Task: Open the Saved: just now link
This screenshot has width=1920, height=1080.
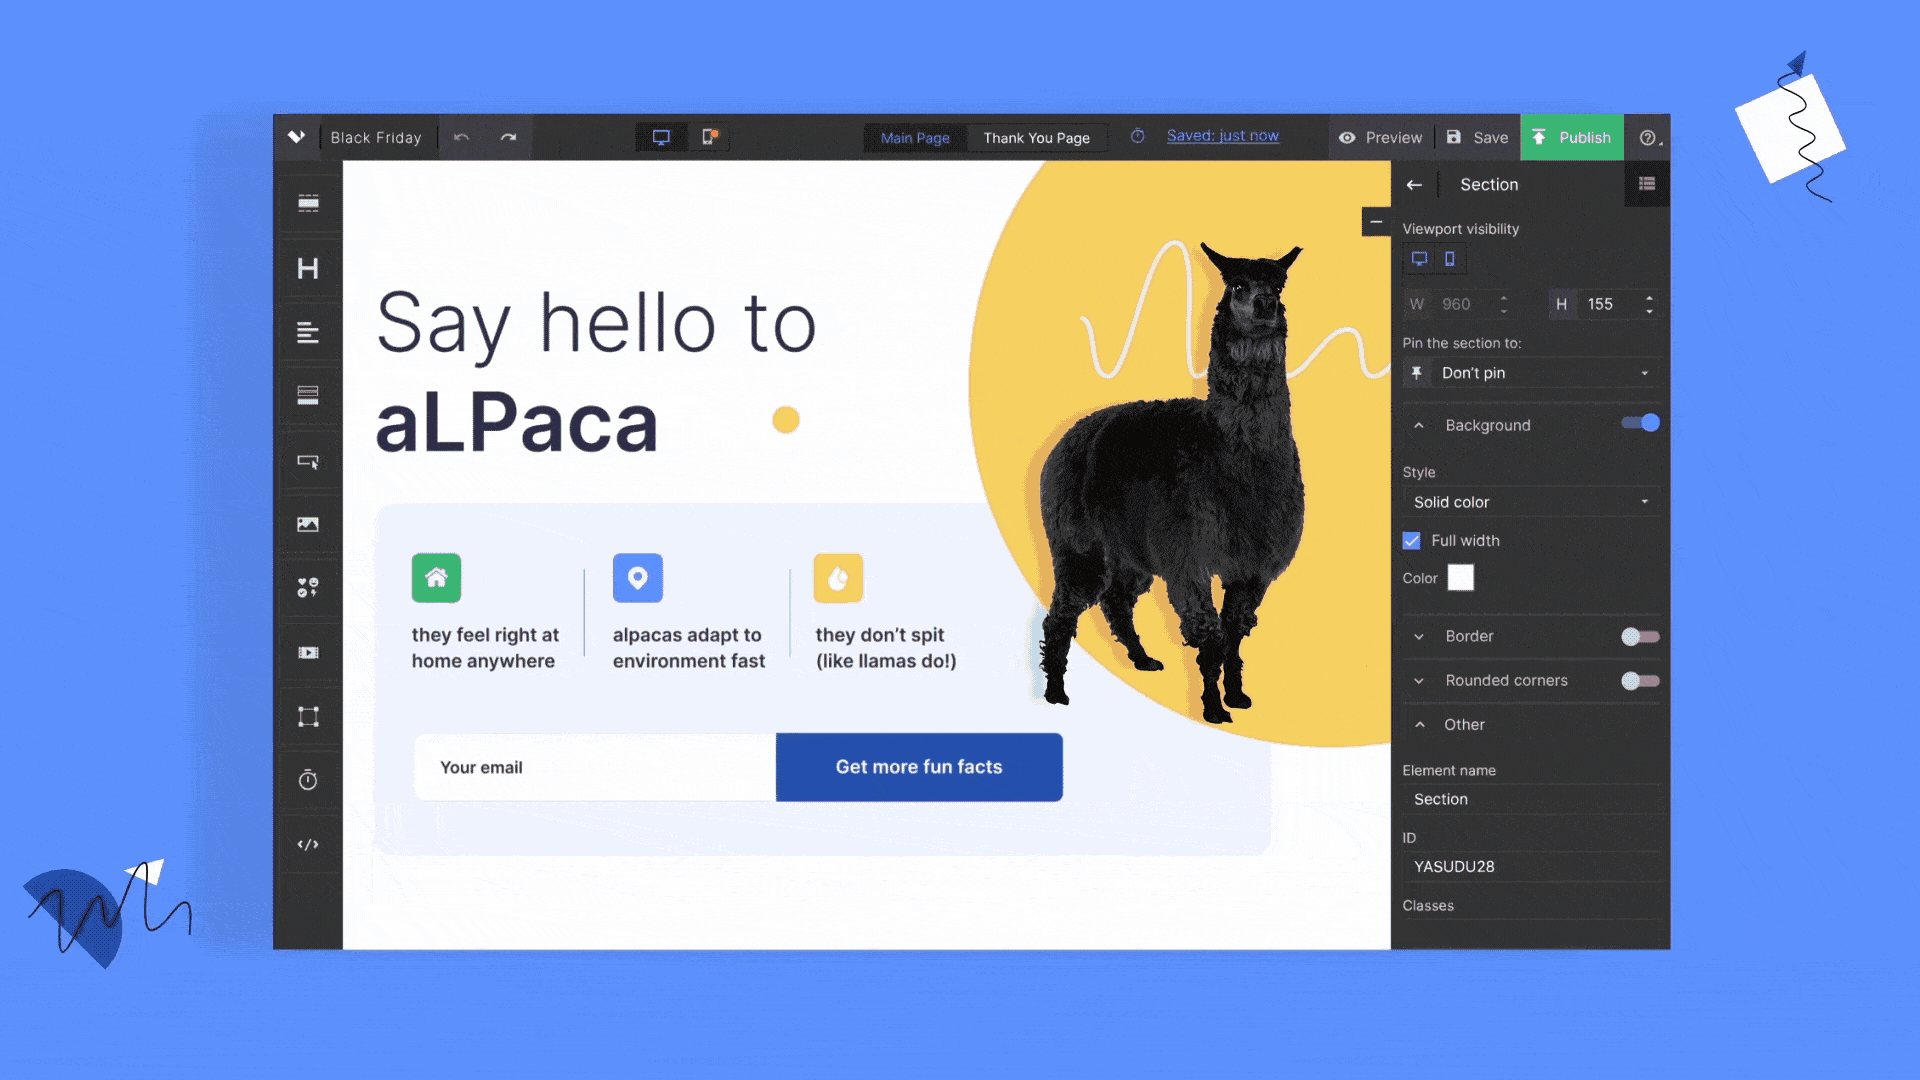Action: (1222, 136)
